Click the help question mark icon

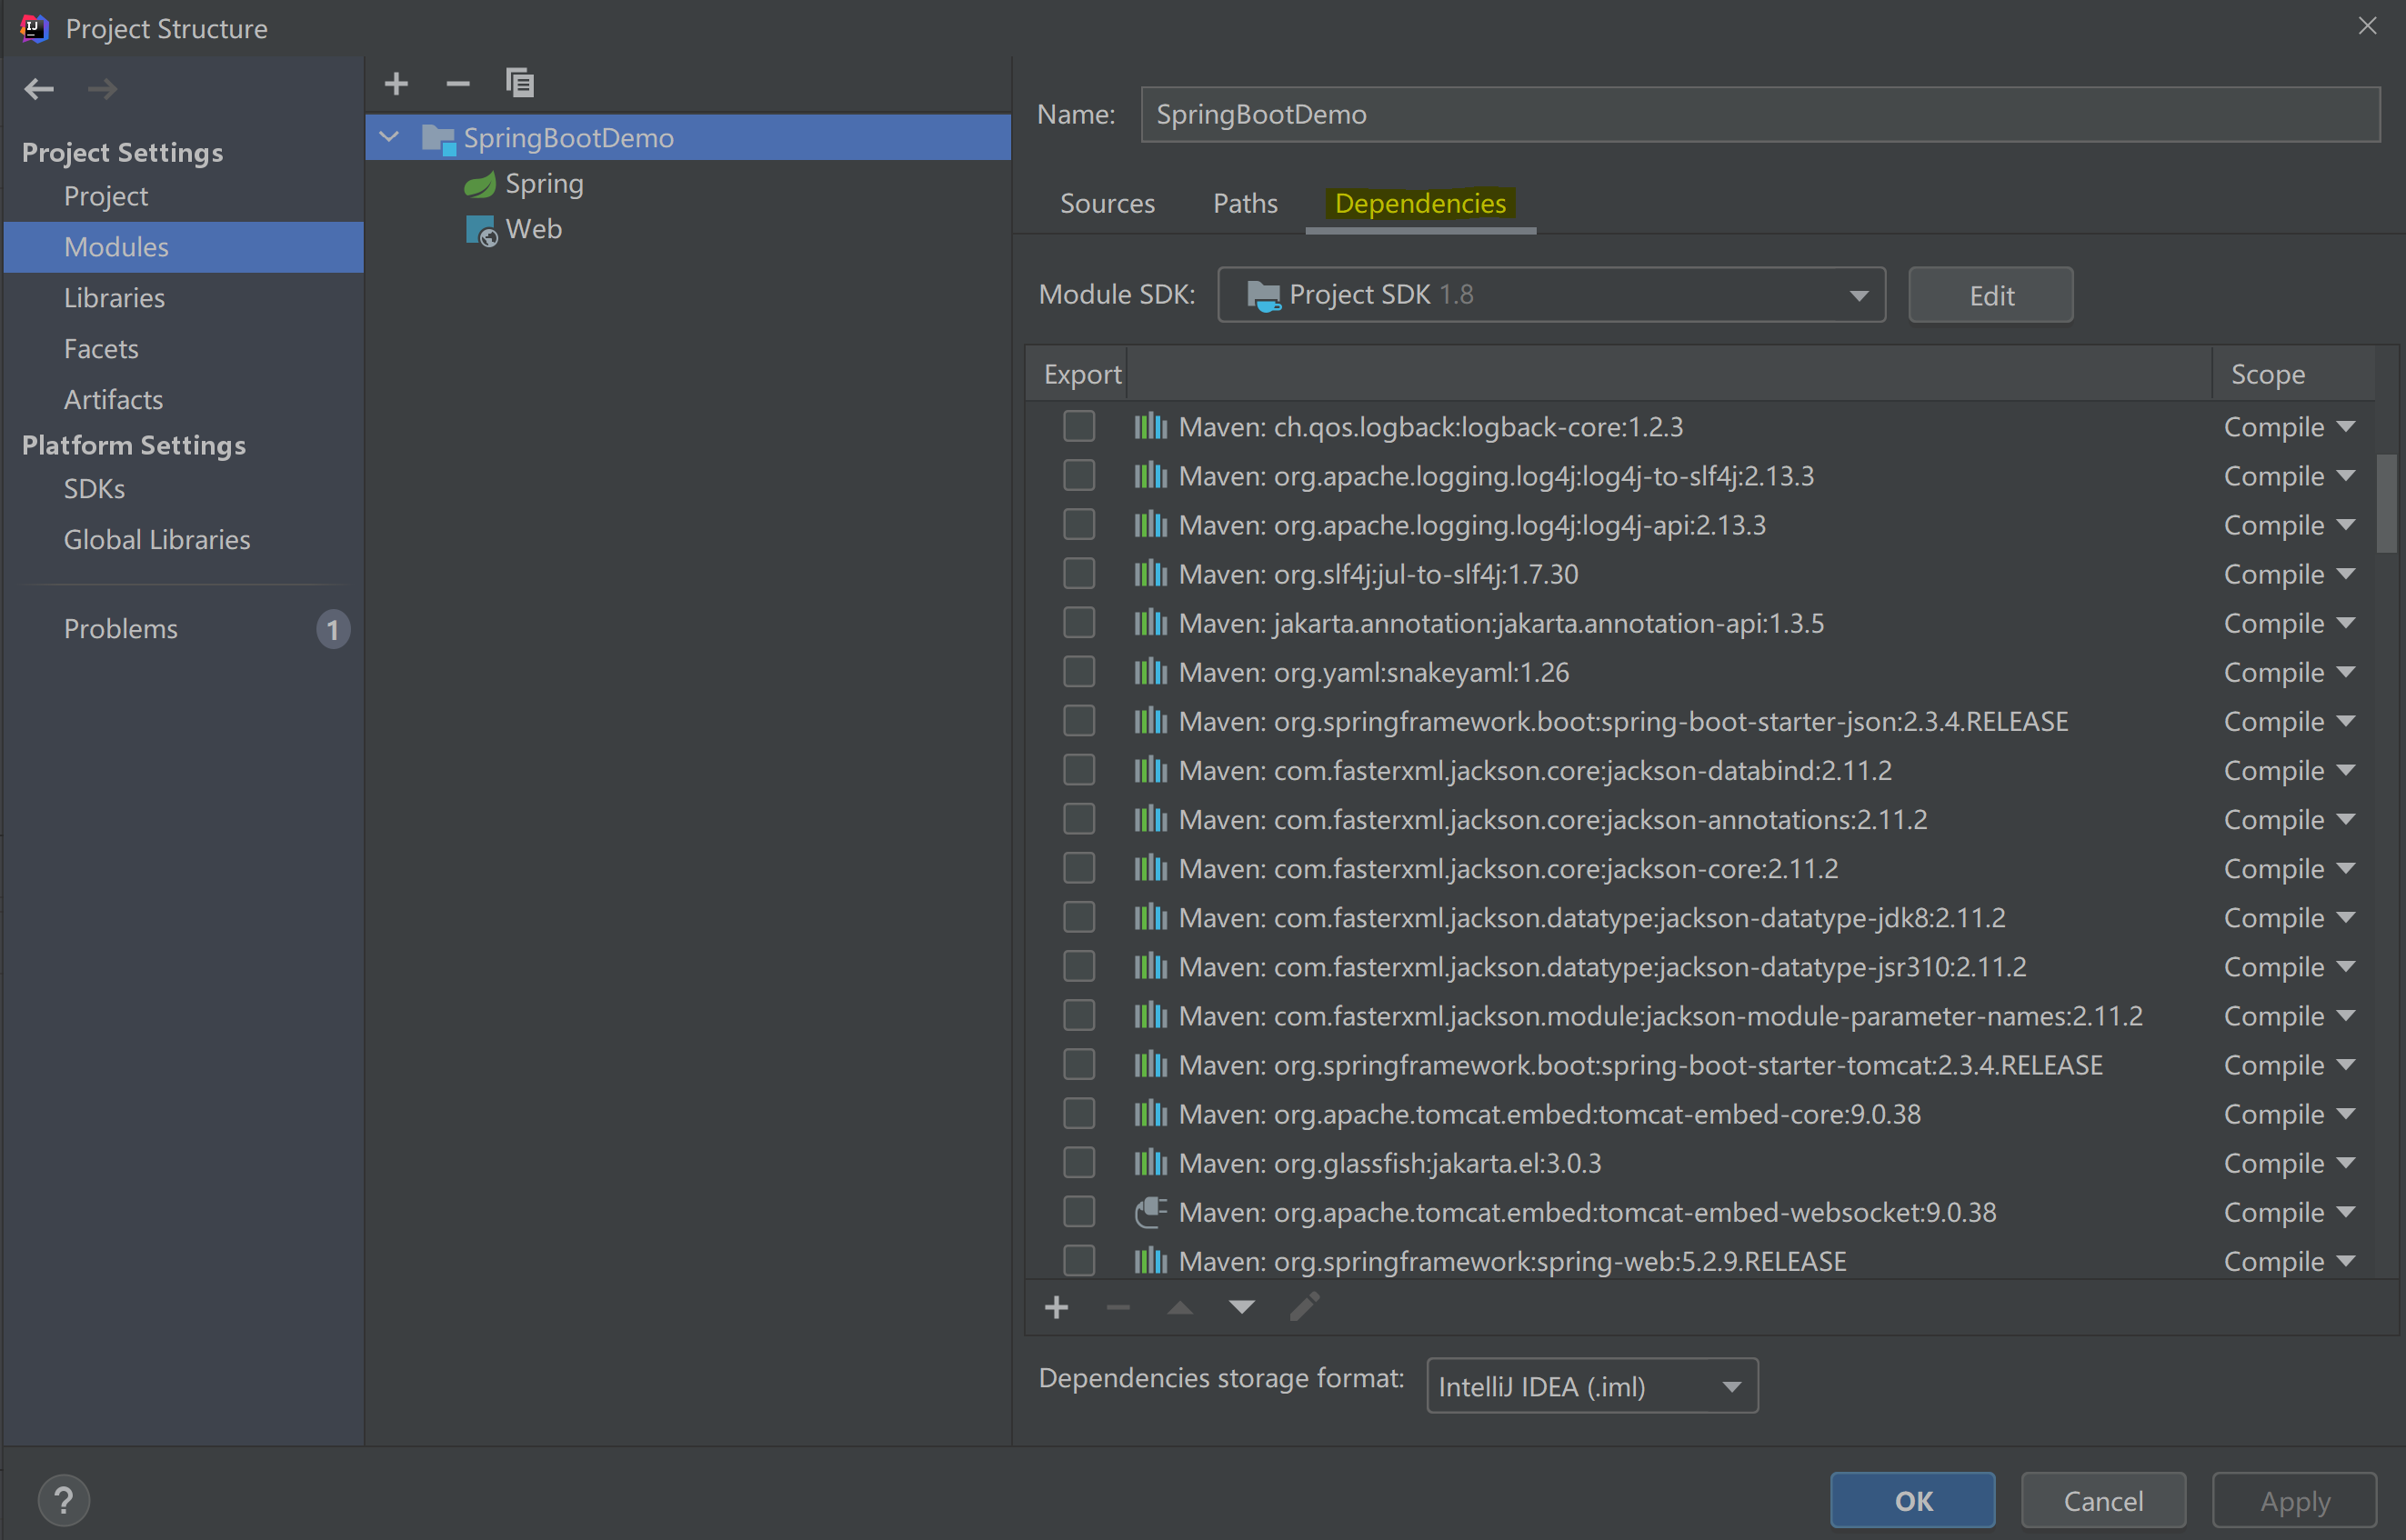point(63,1500)
